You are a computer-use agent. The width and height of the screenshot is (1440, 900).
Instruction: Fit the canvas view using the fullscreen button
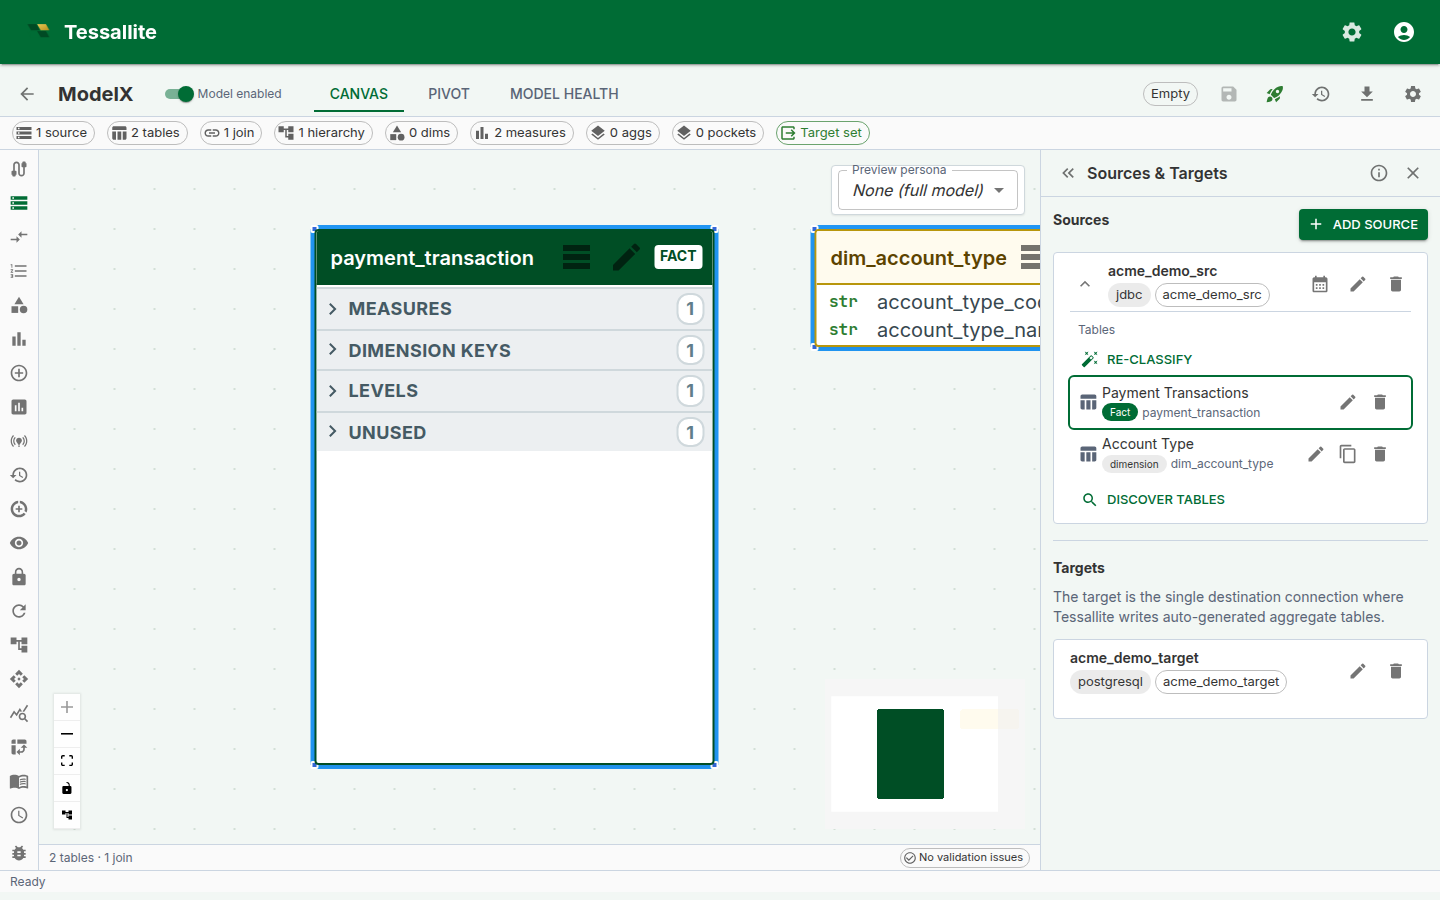click(x=67, y=761)
